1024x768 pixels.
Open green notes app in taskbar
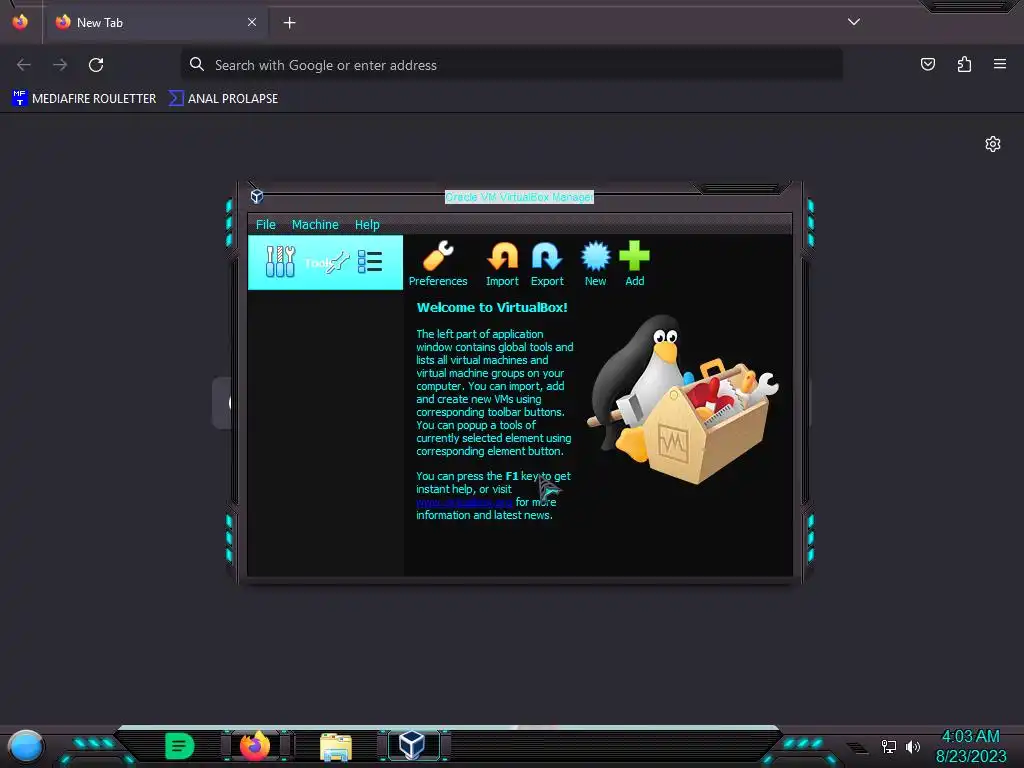(x=180, y=745)
